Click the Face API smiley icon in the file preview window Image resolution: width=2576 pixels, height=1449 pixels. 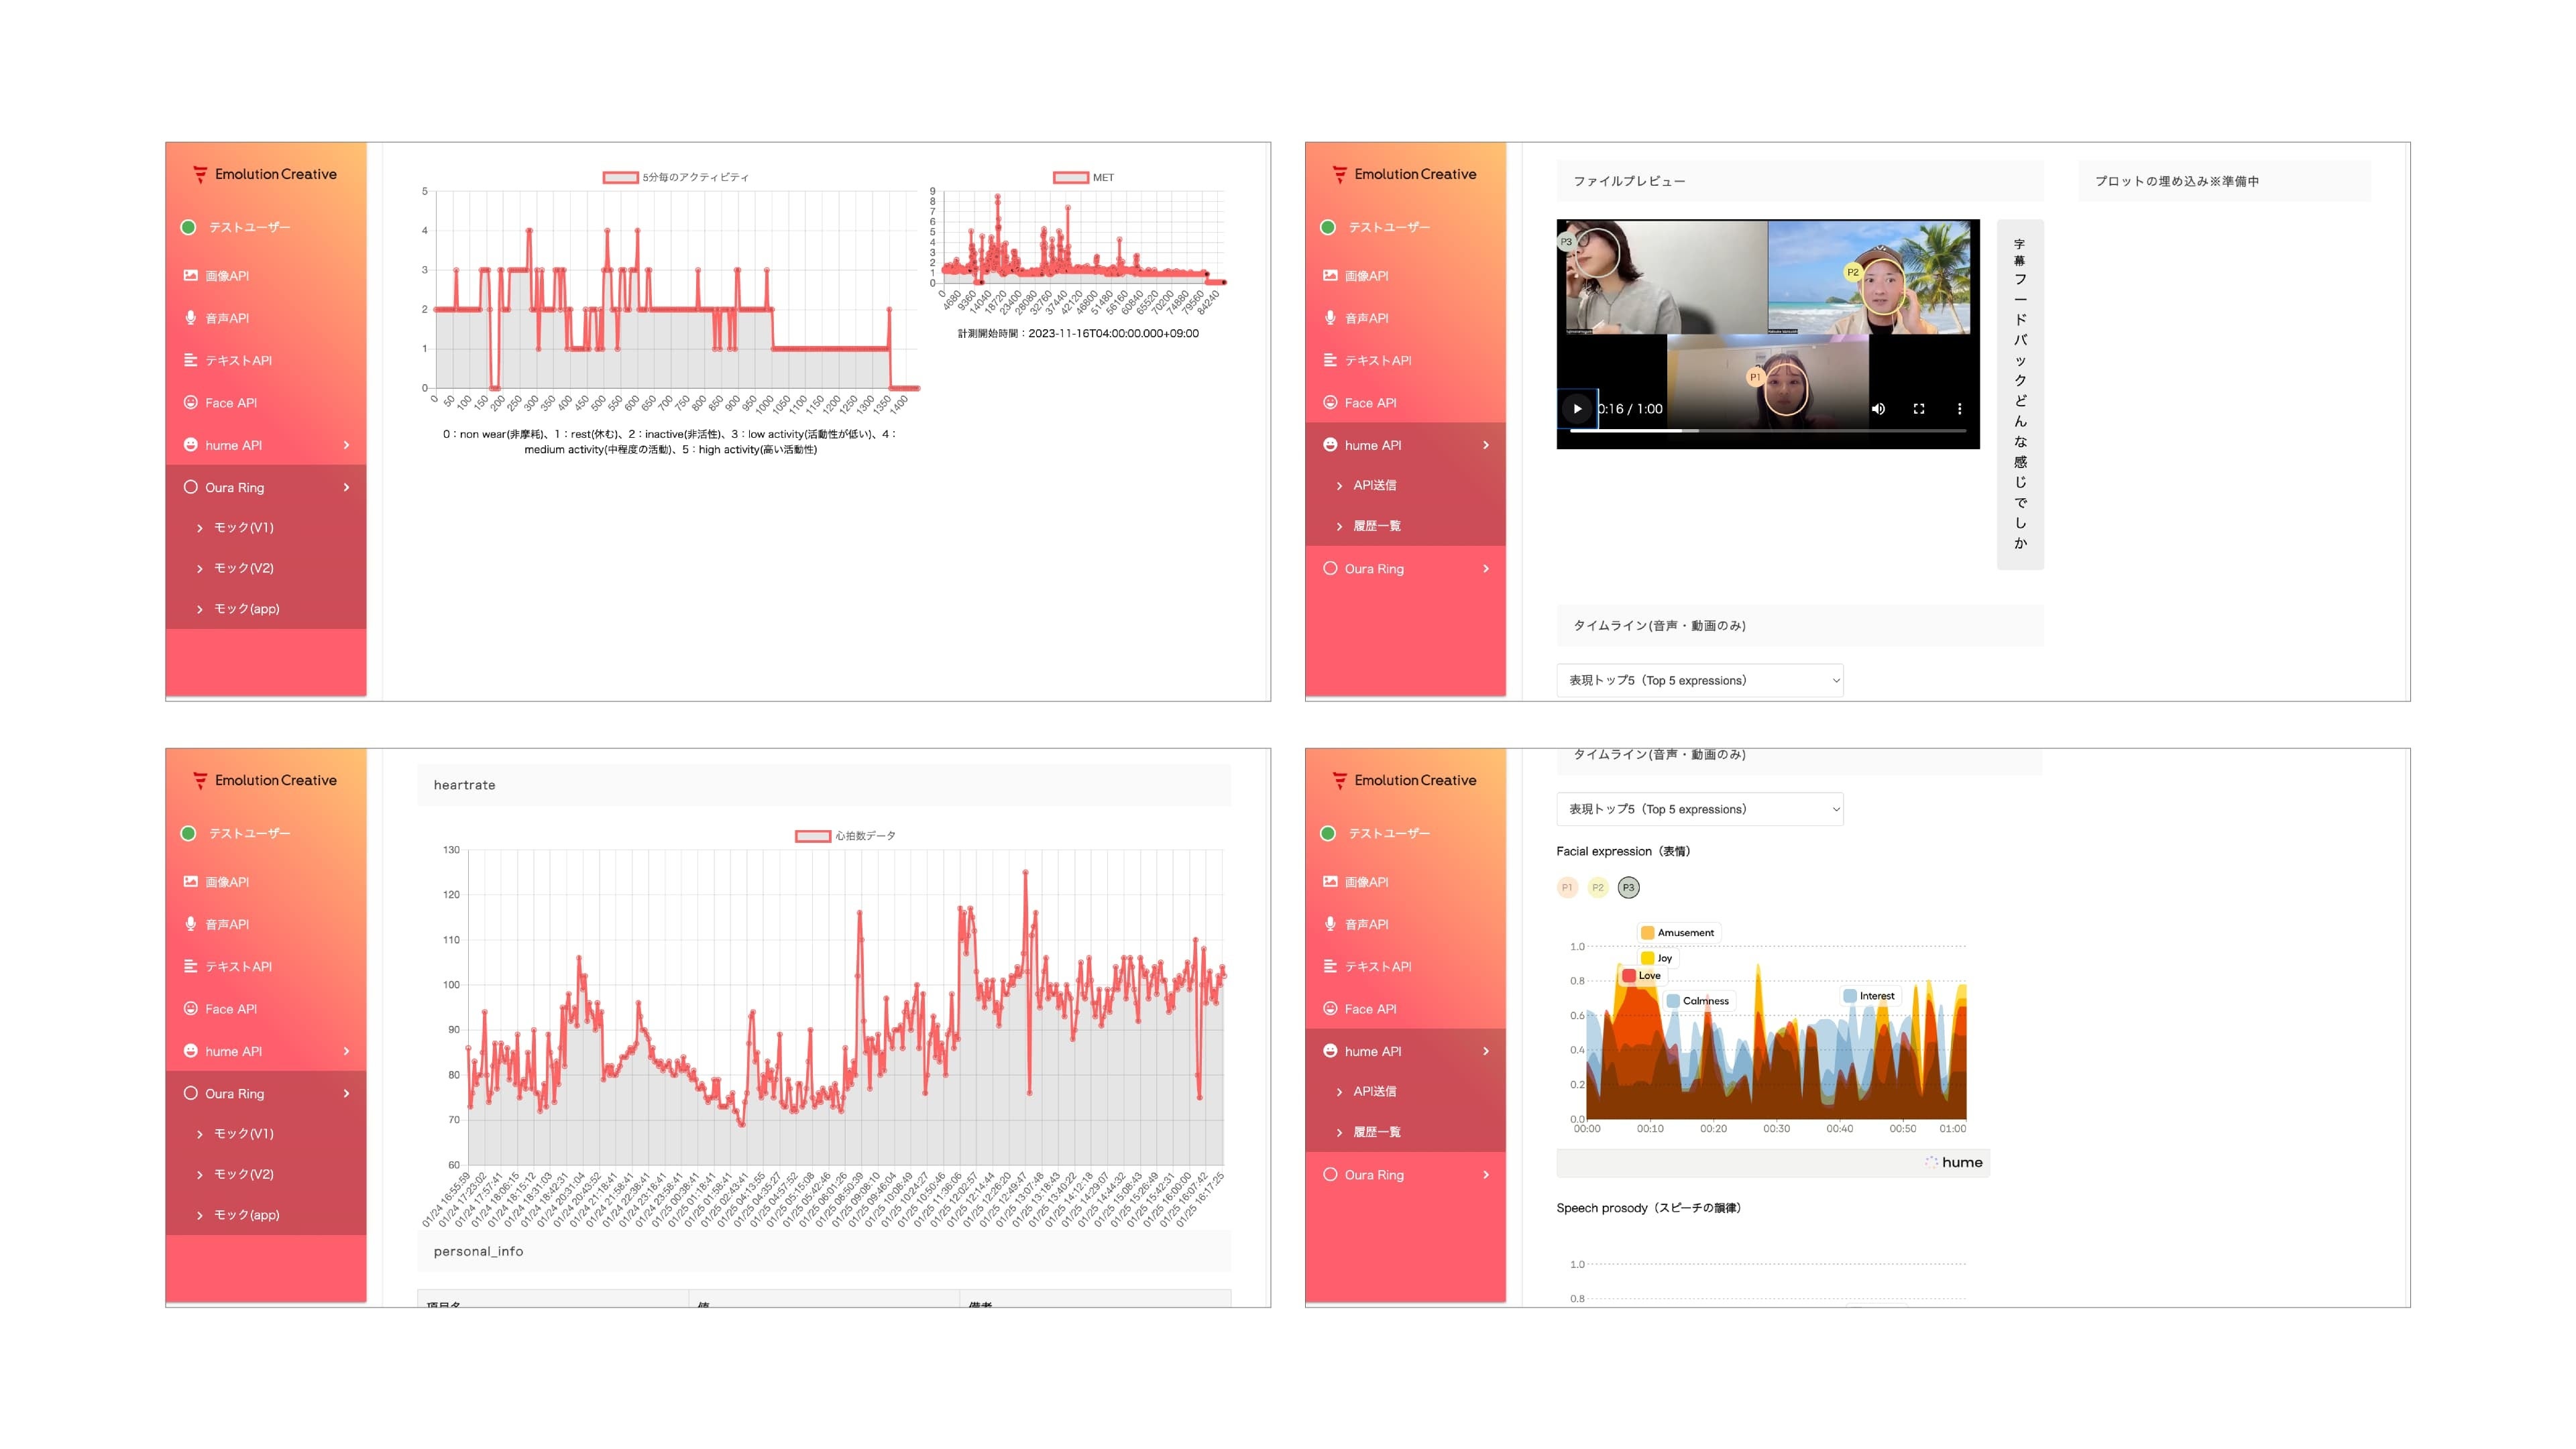click(x=1330, y=403)
